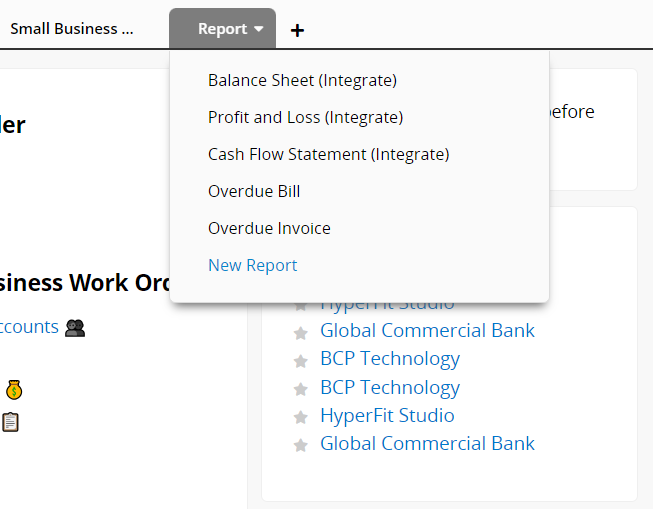Click the plus icon to add a tab
Screen dimensions: 653x509
tap(297, 30)
